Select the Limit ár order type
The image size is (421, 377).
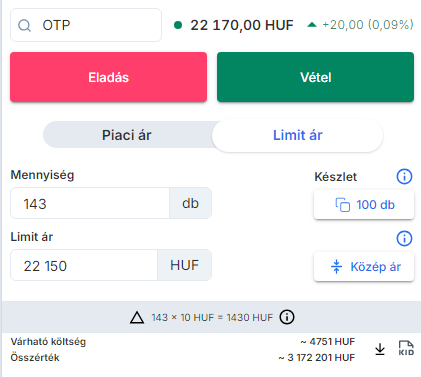(298, 135)
